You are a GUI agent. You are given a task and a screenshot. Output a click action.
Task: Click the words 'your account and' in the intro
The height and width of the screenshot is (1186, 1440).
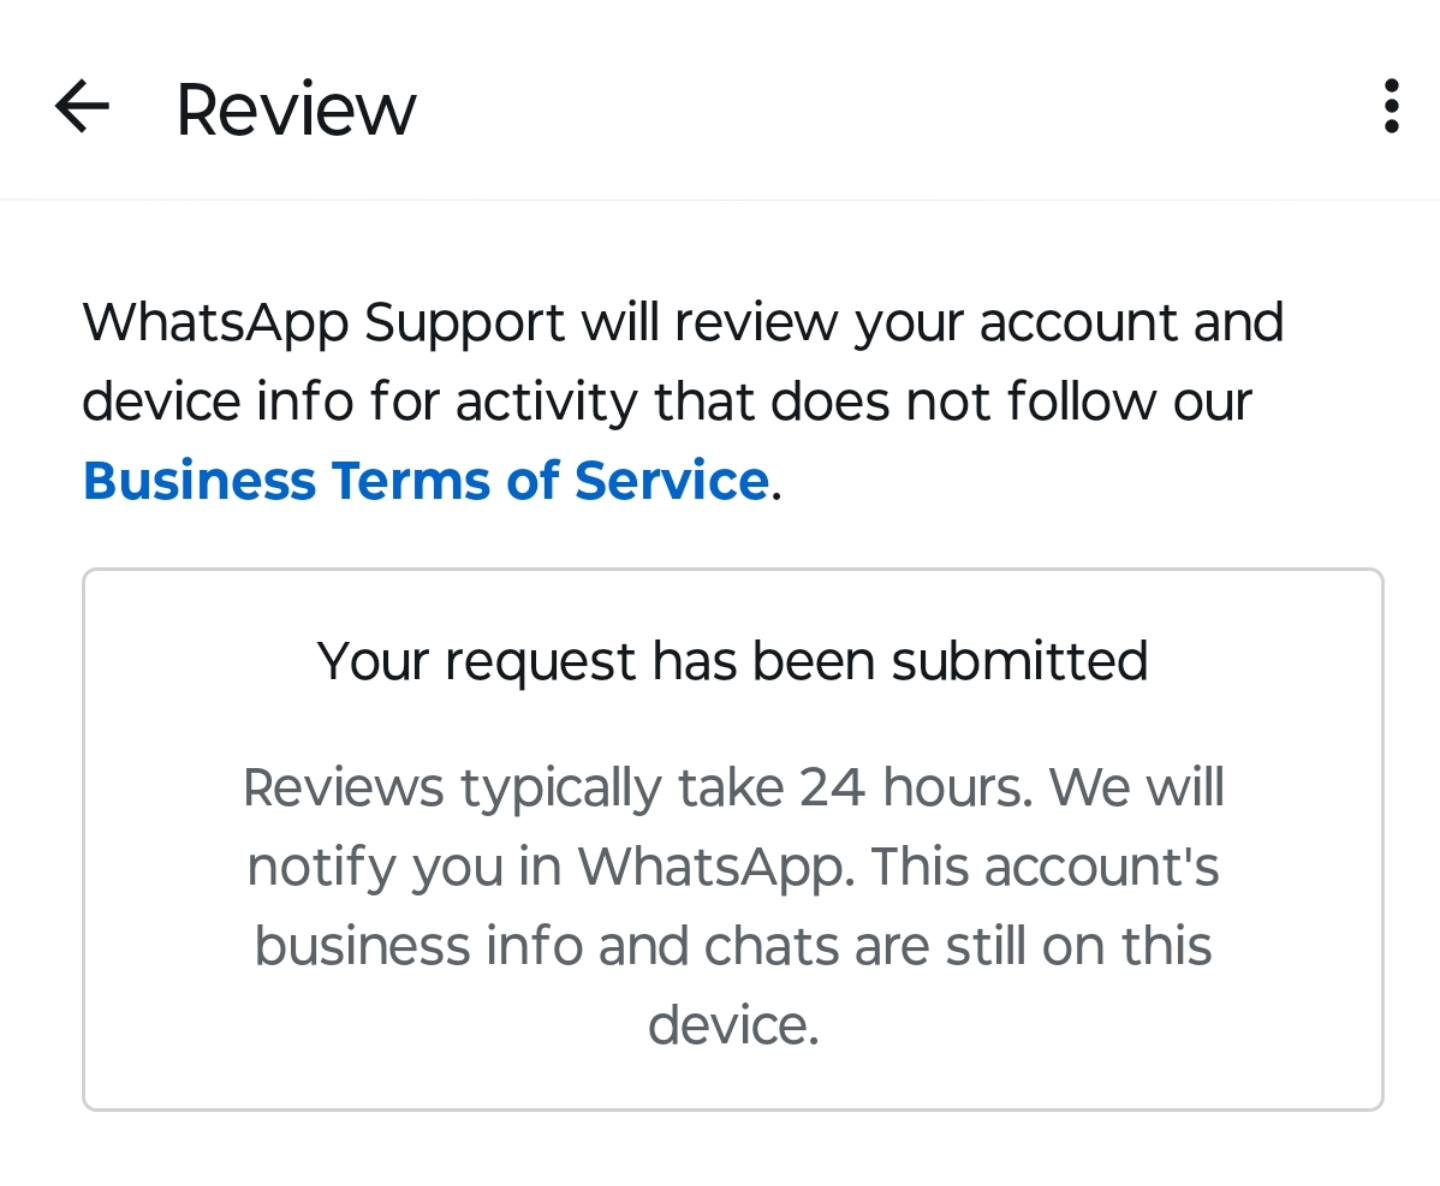click(x=1069, y=323)
